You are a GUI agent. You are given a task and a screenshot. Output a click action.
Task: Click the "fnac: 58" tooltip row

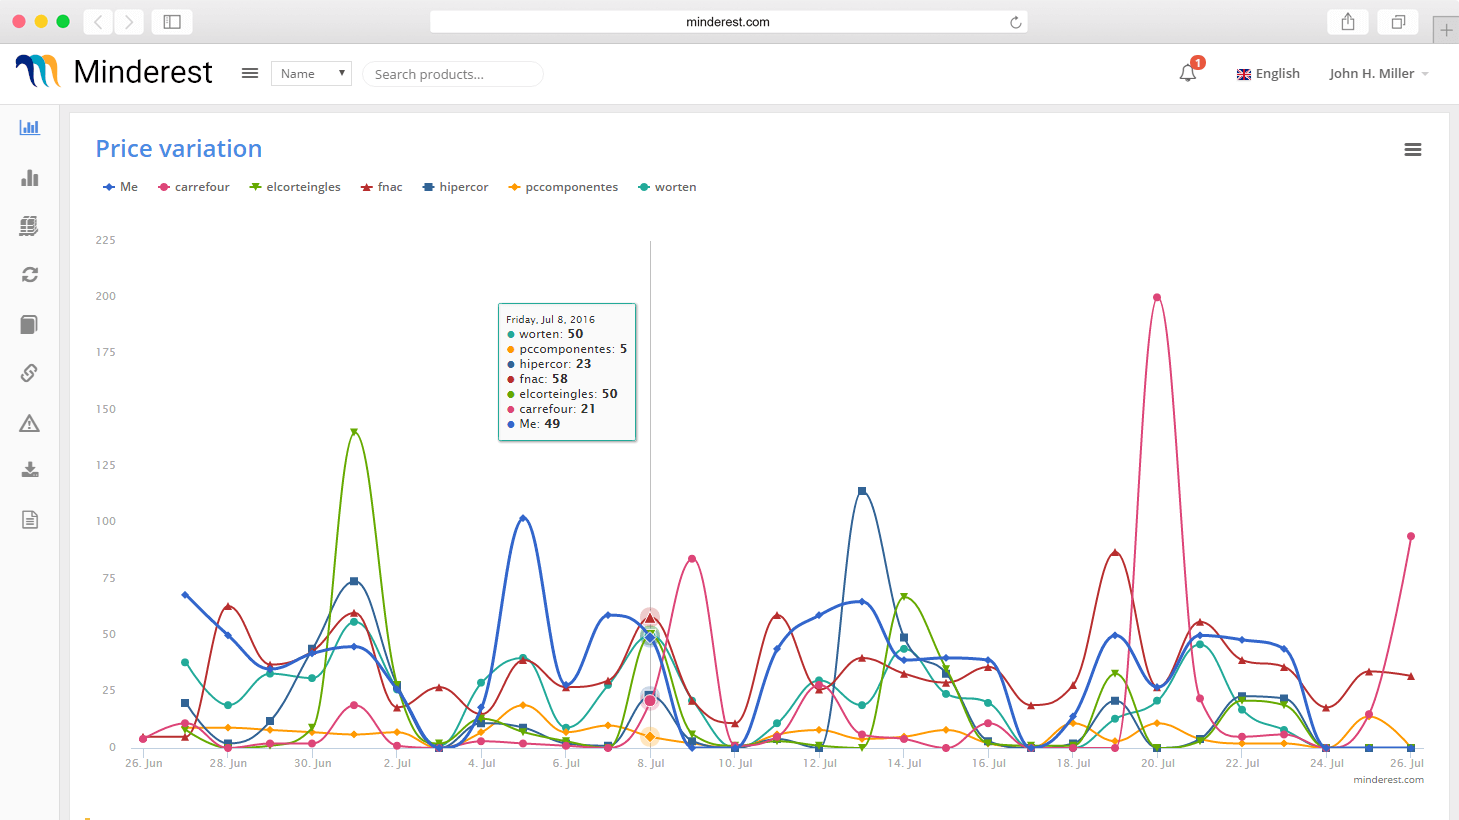(x=537, y=379)
